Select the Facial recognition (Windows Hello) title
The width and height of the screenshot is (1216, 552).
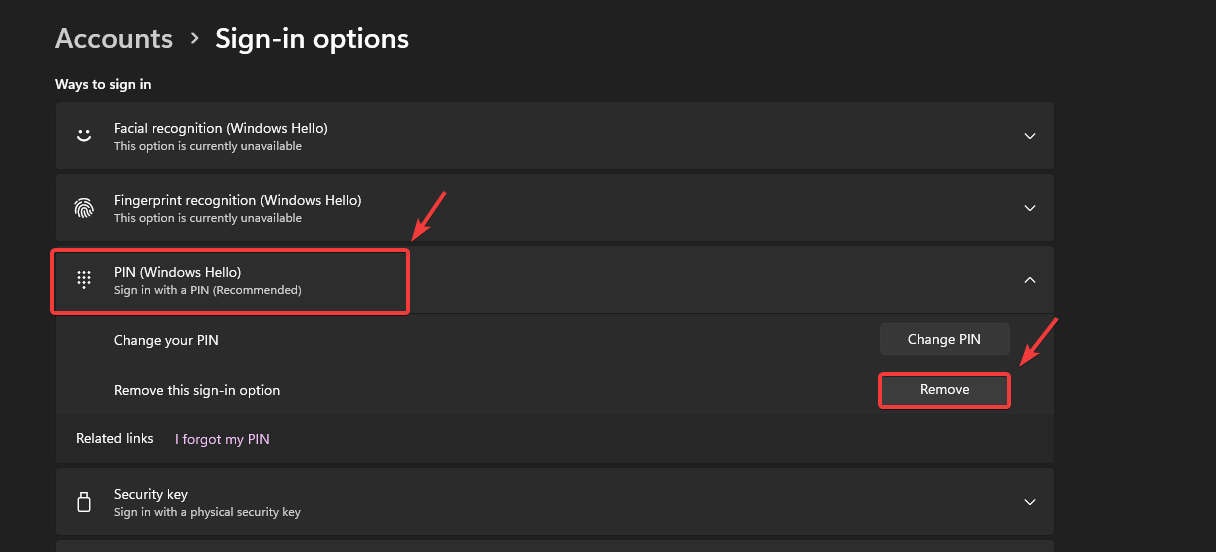220,128
